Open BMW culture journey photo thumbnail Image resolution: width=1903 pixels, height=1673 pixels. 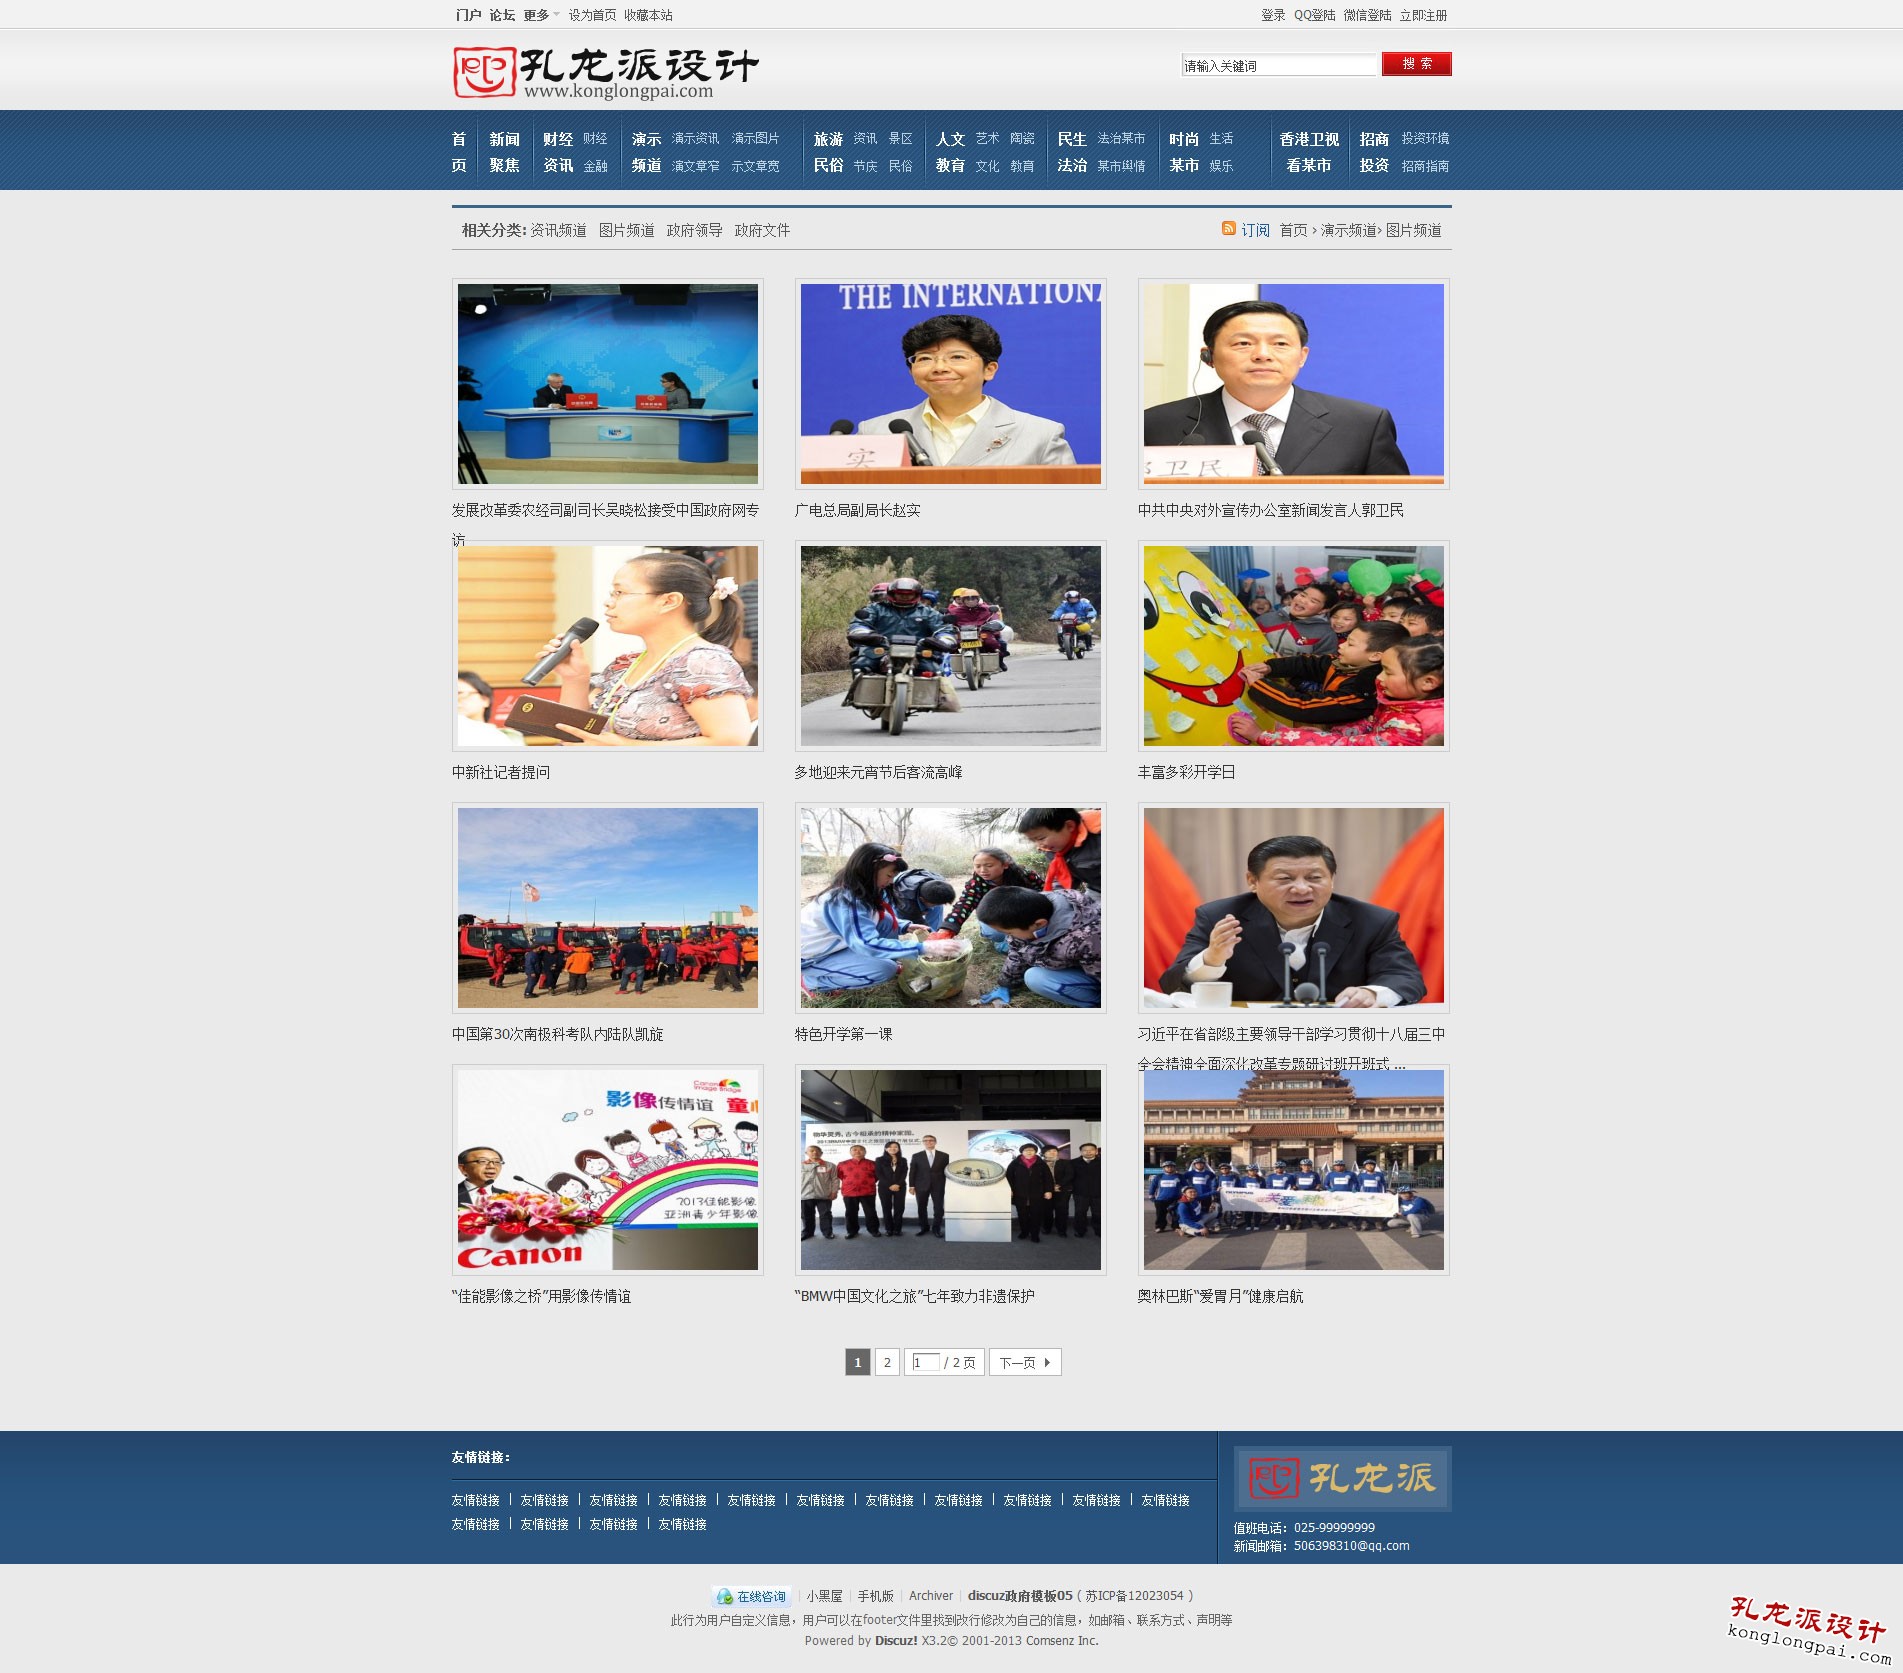pos(951,1170)
